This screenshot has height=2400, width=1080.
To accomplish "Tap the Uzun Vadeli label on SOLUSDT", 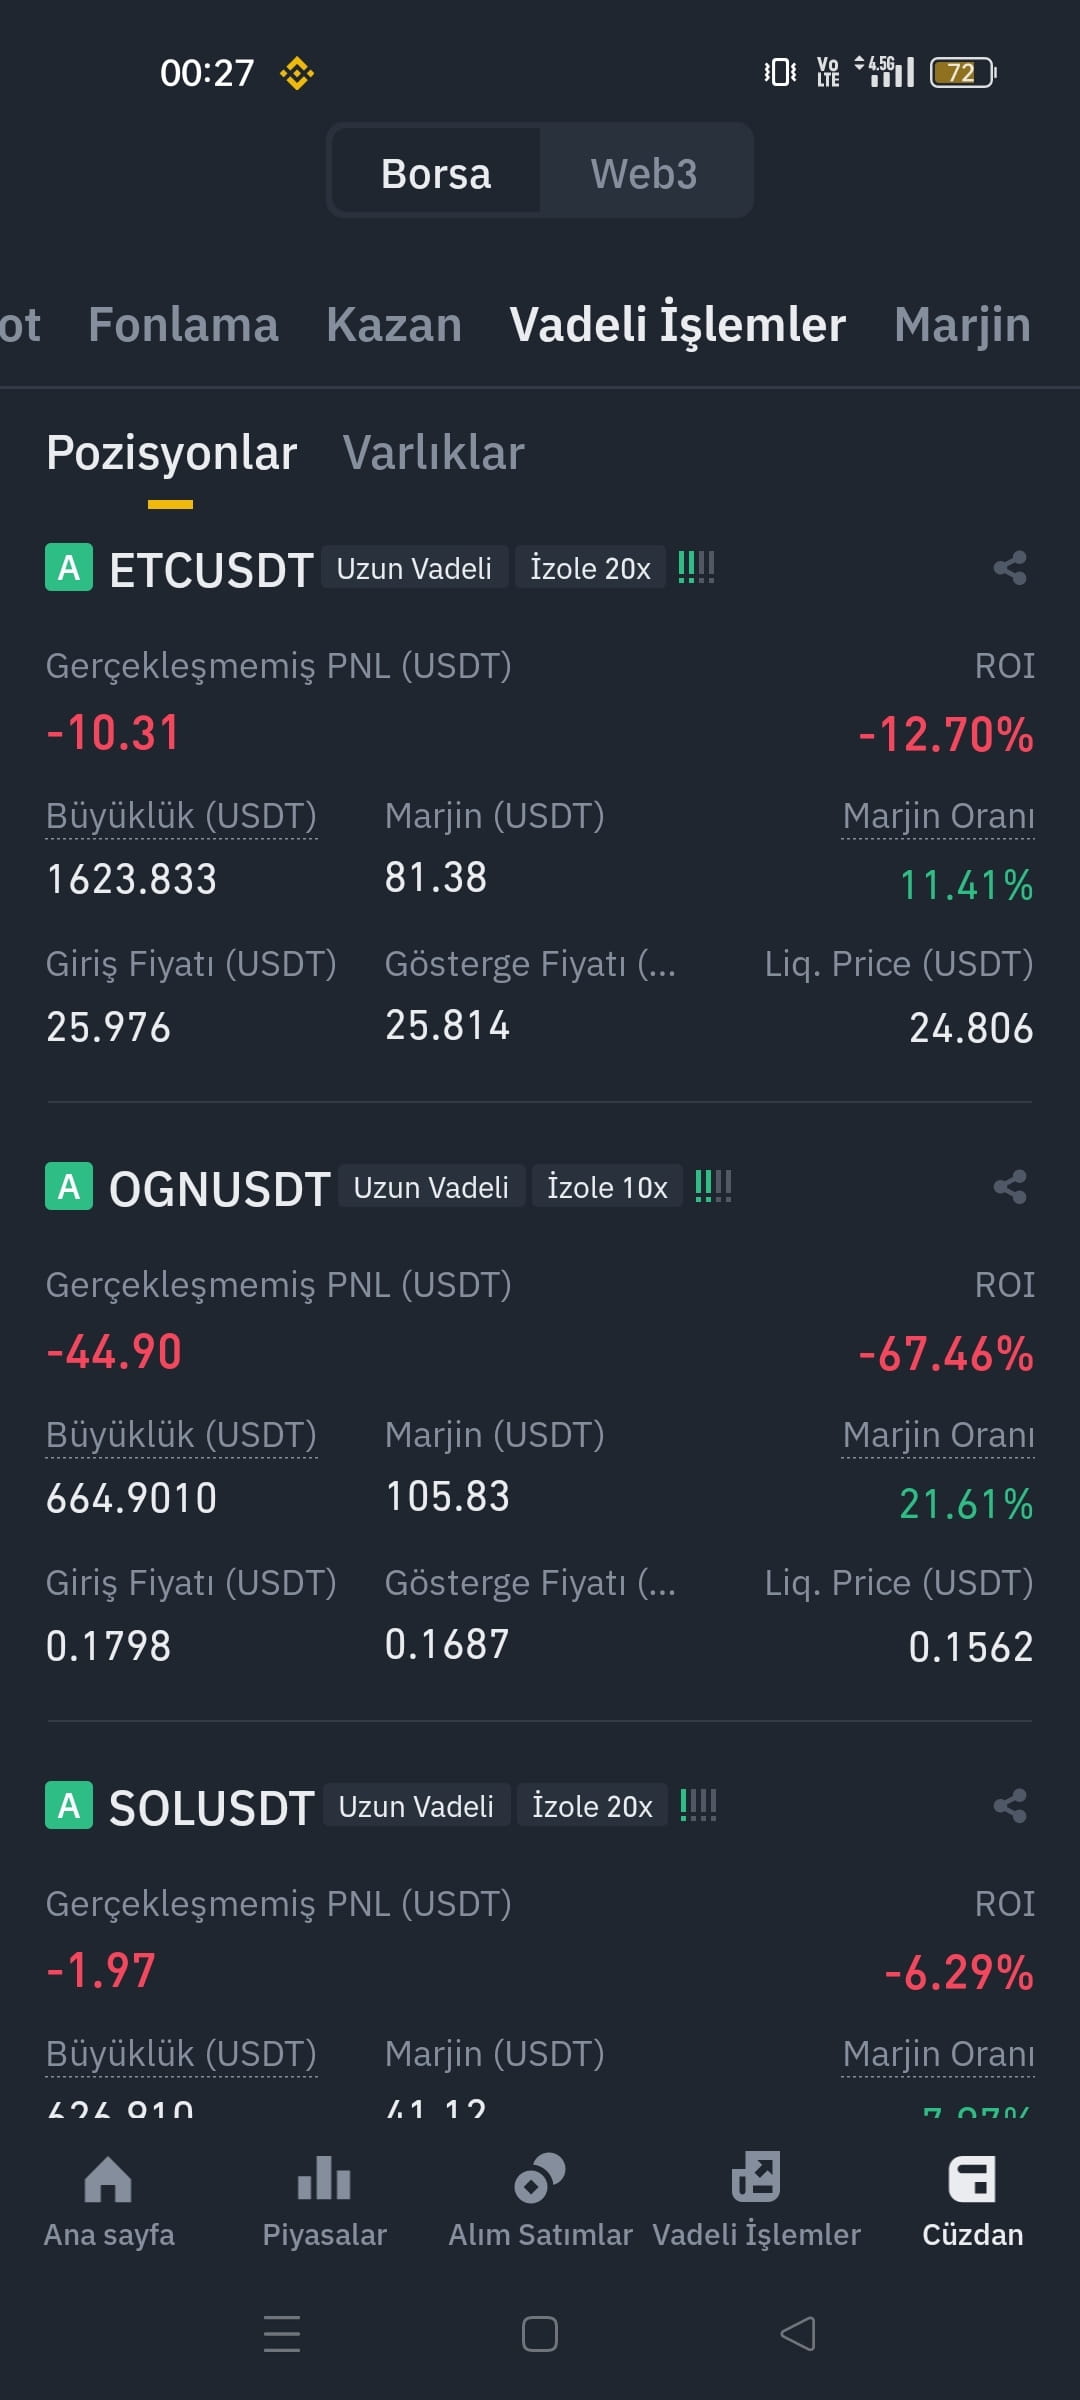I will coord(415,1805).
